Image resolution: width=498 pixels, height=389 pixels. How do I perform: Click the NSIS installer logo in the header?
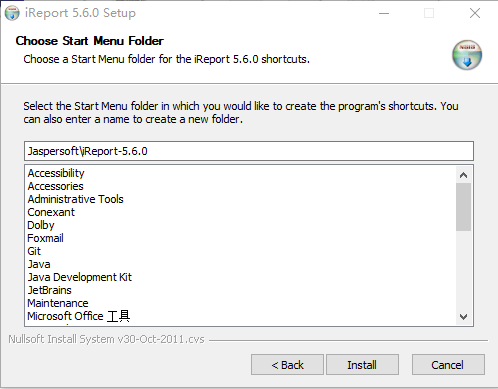[467, 55]
